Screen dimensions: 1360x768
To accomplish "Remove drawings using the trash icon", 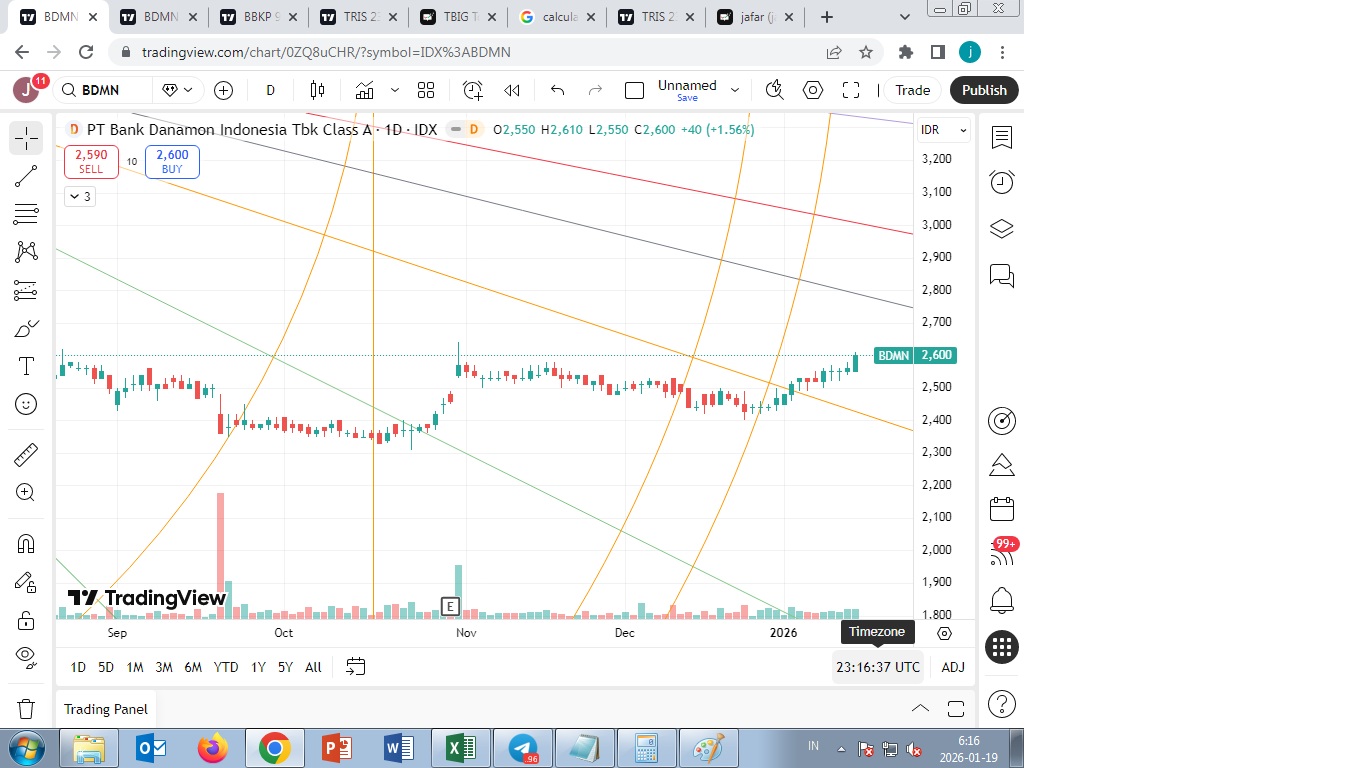I will tap(26, 709).
